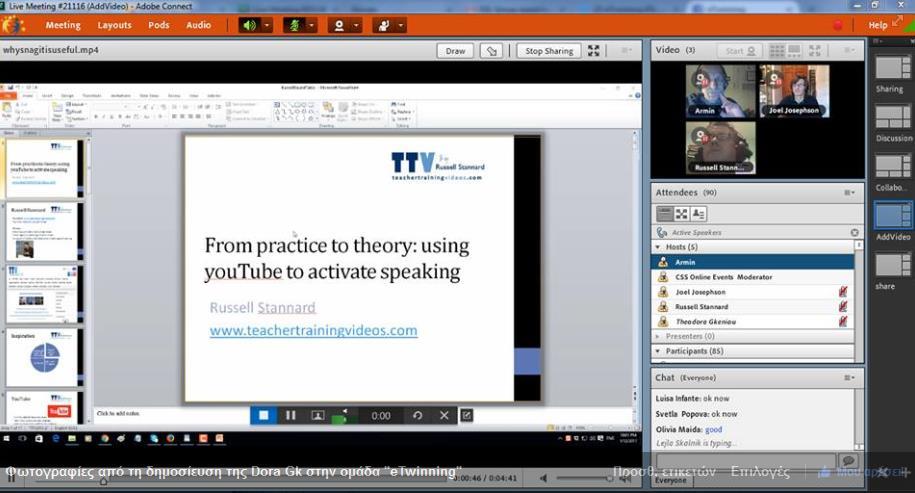The image size is (915, 493).
Task: Click Start webcam button in Video pod
Action: click(x=740, y=51)
